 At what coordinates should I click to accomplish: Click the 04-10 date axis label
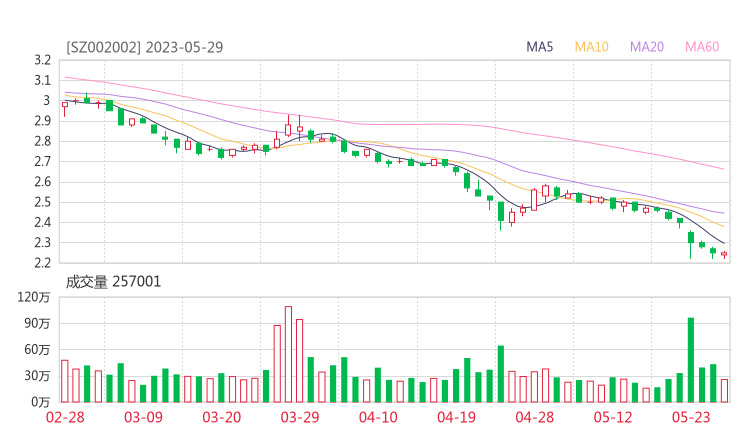[378, 417]
